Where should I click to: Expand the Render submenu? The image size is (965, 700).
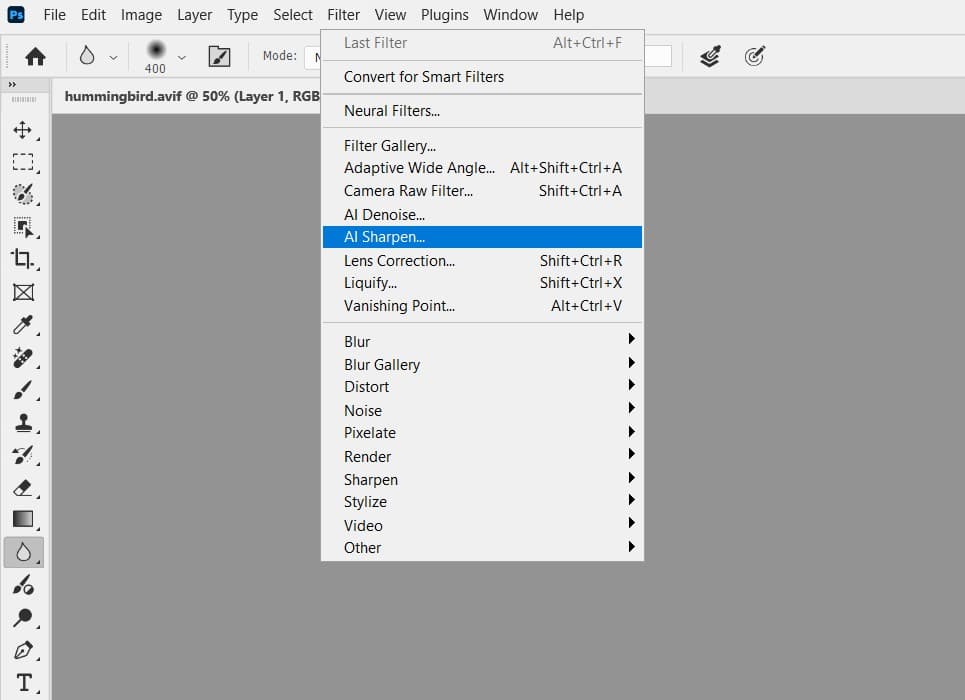point(482,456)
